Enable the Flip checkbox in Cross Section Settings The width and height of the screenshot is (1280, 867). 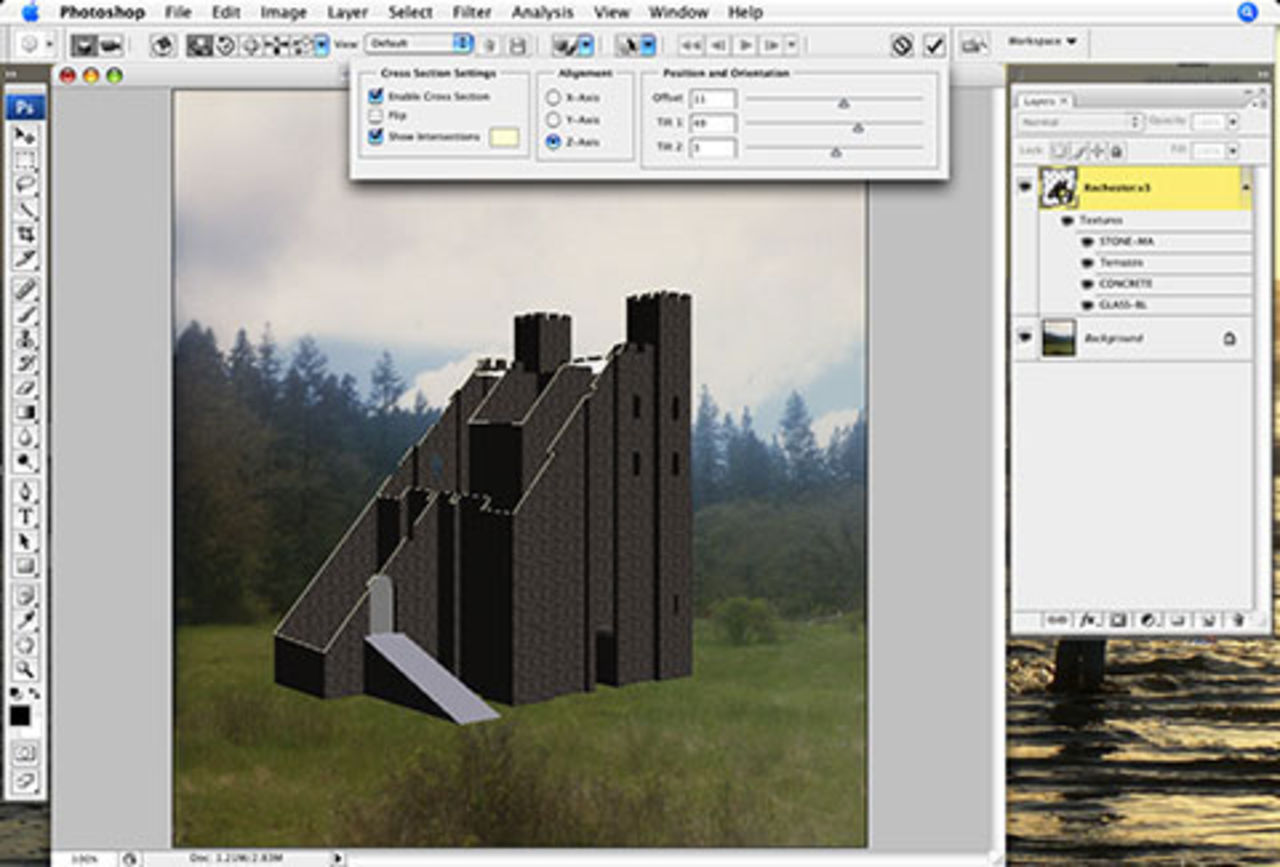tap(374, 114)
